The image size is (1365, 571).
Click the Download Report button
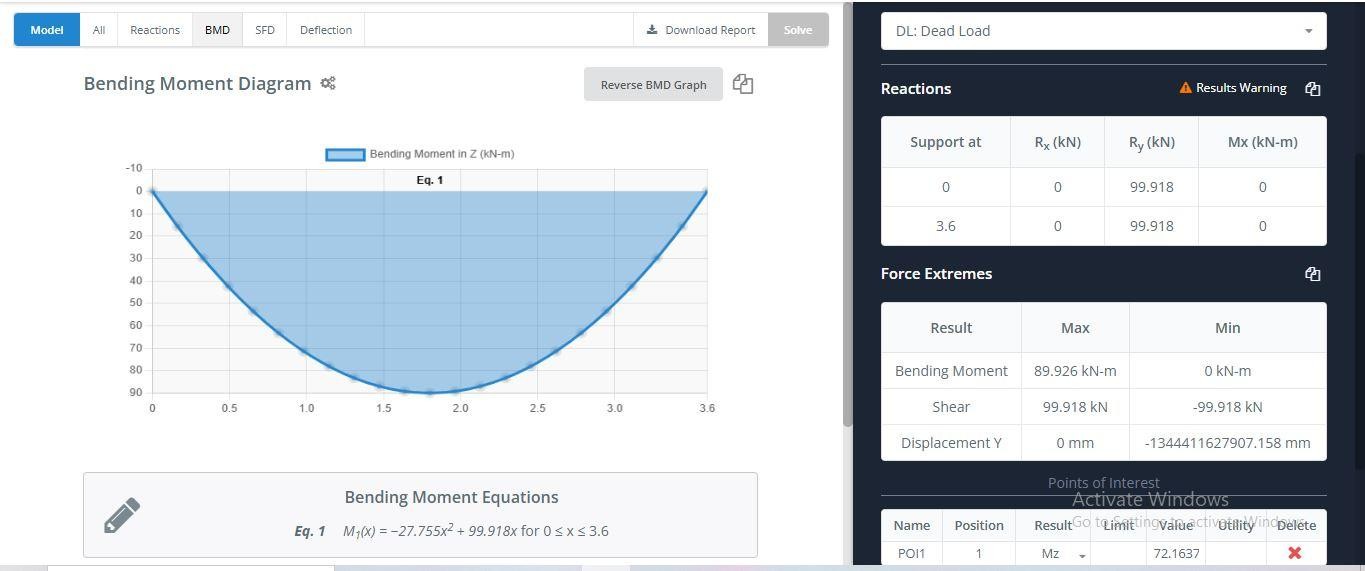701,30
